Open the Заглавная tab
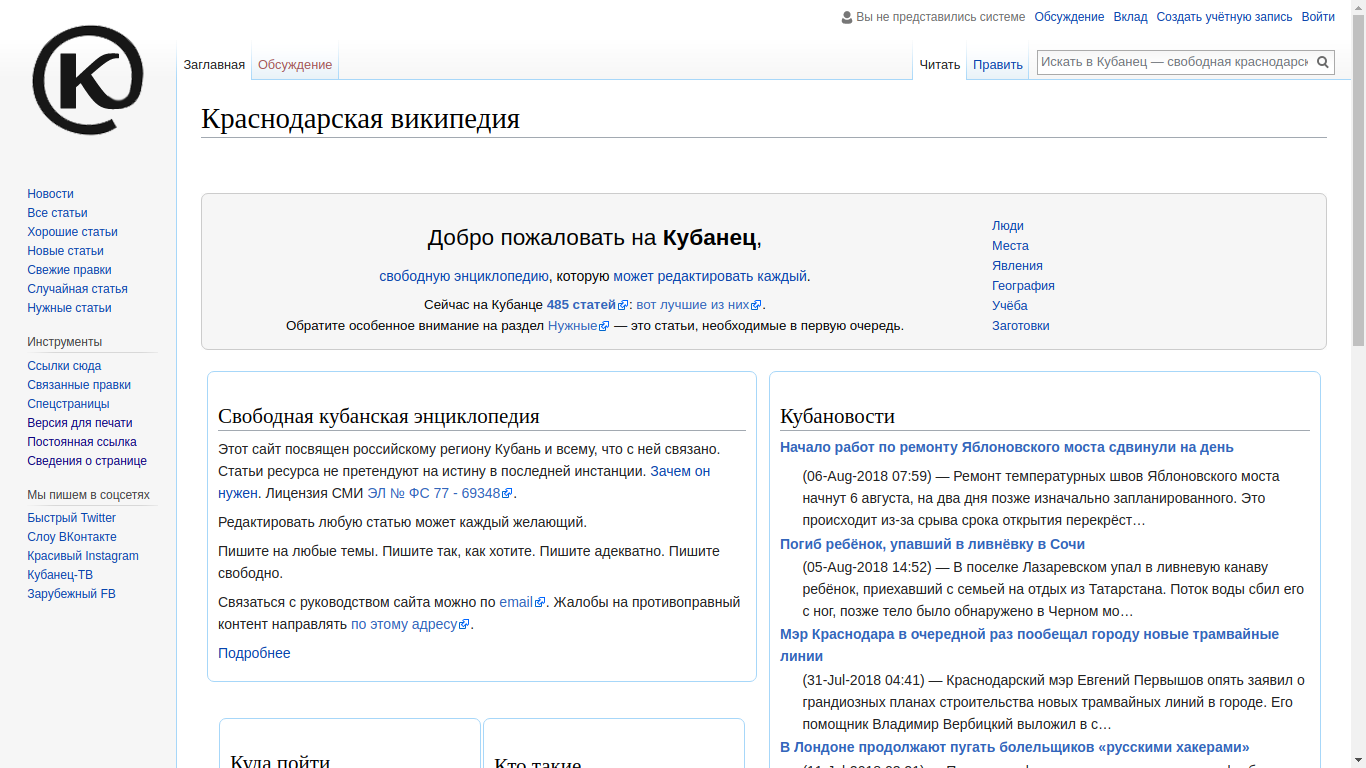The height and width of the screenshot is (768, 1366). pos(214,65)
